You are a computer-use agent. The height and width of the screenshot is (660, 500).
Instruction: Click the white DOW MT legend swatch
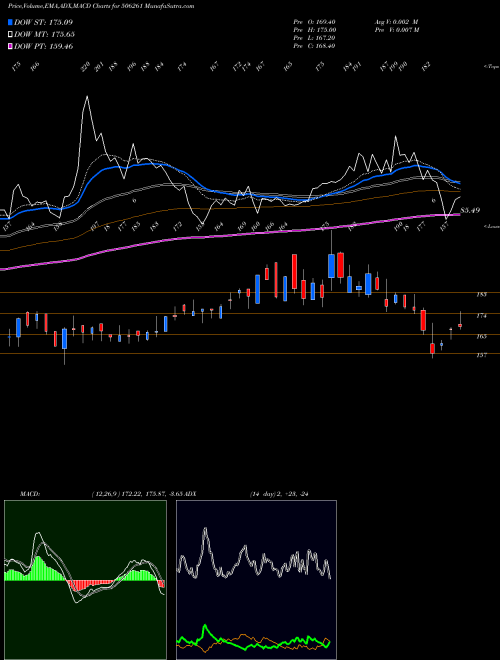(x=10, y=35)
